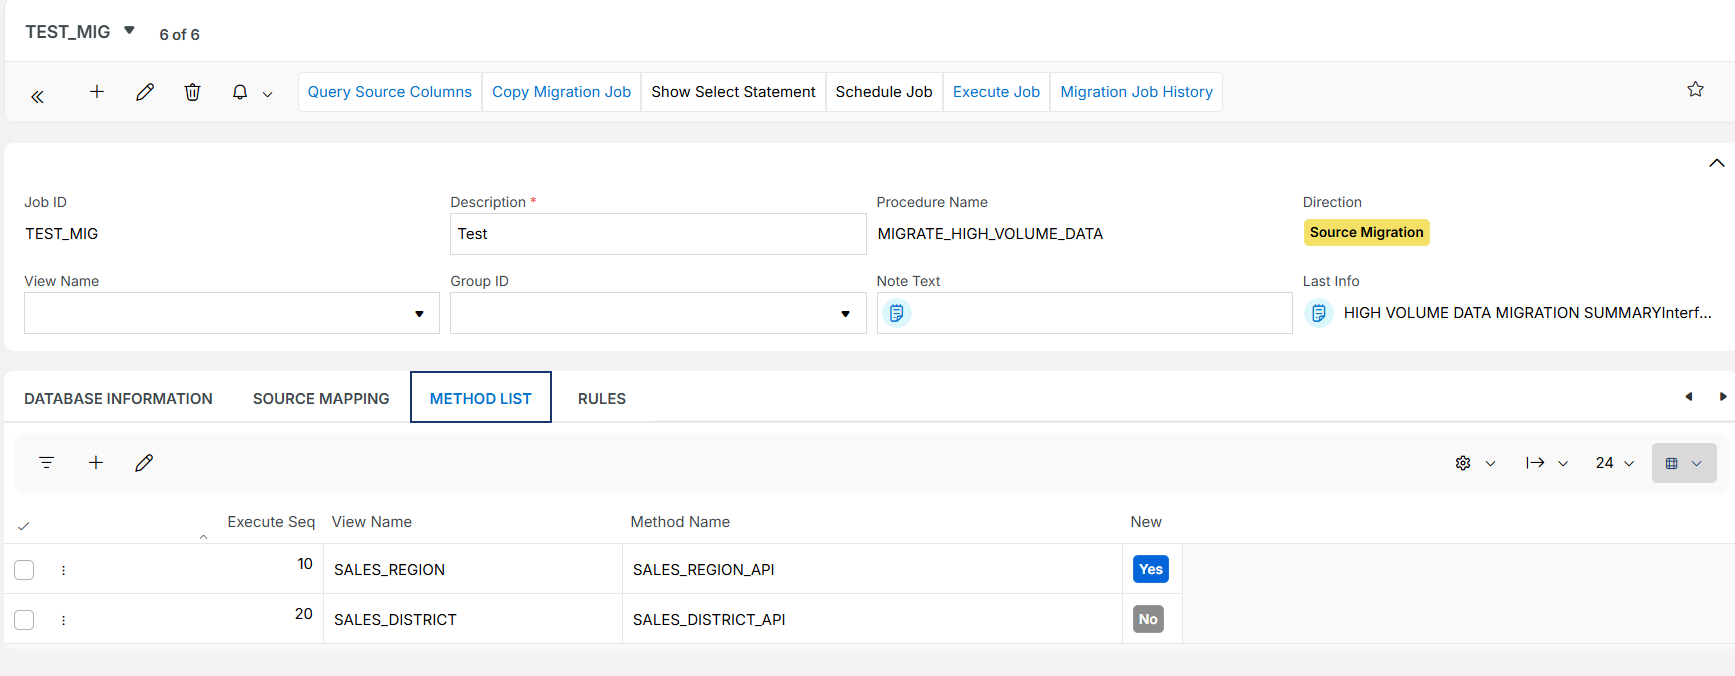Switch to Database Information tab
This screenshot has width=1735, height=676.
coord(118,398)
